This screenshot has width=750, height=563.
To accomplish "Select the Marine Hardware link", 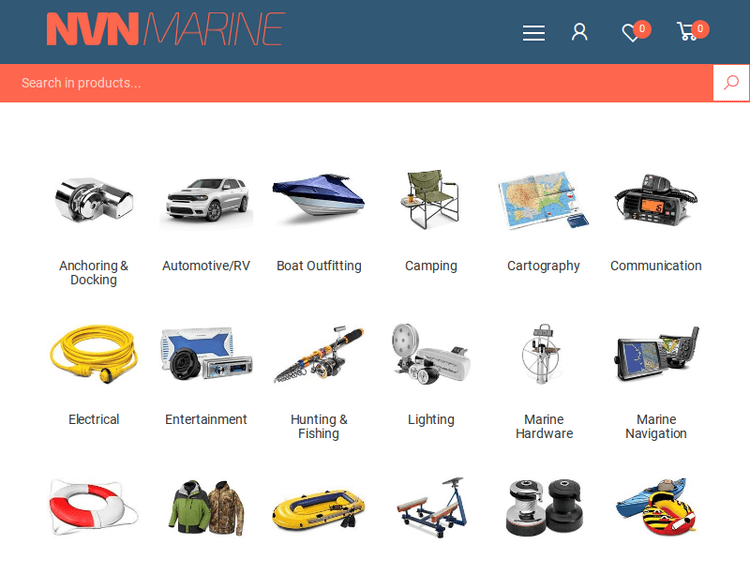I will coord(544,426).
